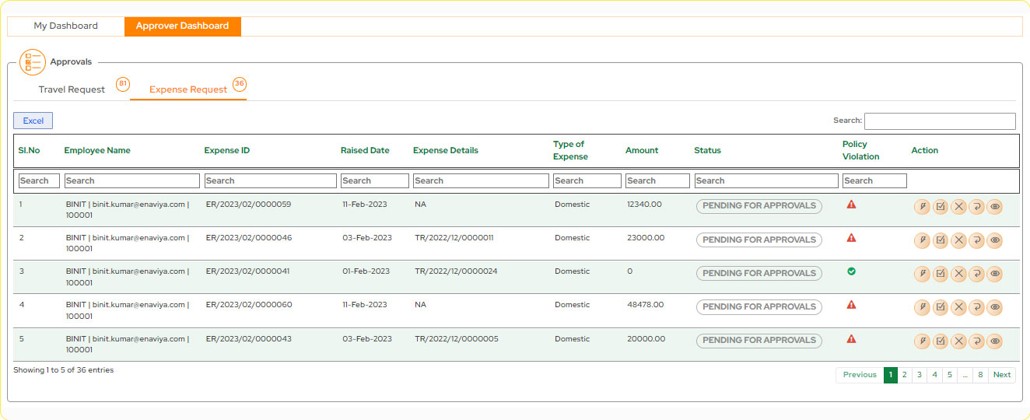Jump to page 8 of entries
This screenshot has width=1030, height=420.
click(980, 375)
